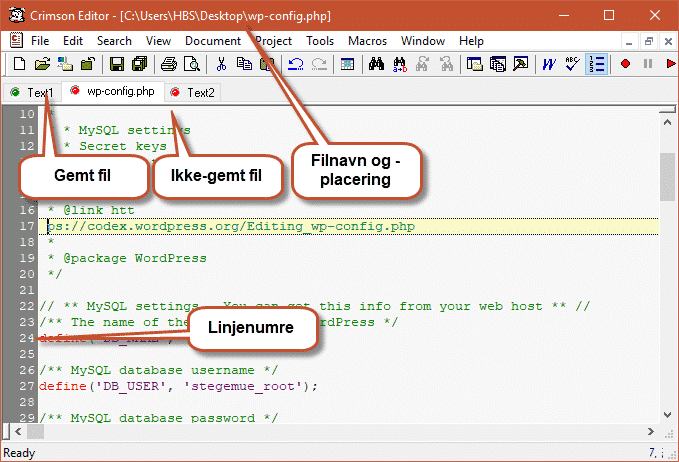Open the Tools menu
This screenshot has width=679, height=462.
320,41
